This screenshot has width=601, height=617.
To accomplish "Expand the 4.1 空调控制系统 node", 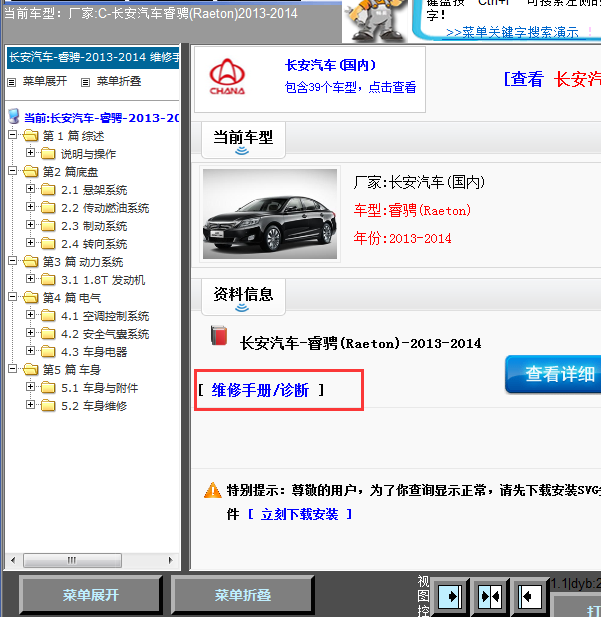I will click(30, 314).
